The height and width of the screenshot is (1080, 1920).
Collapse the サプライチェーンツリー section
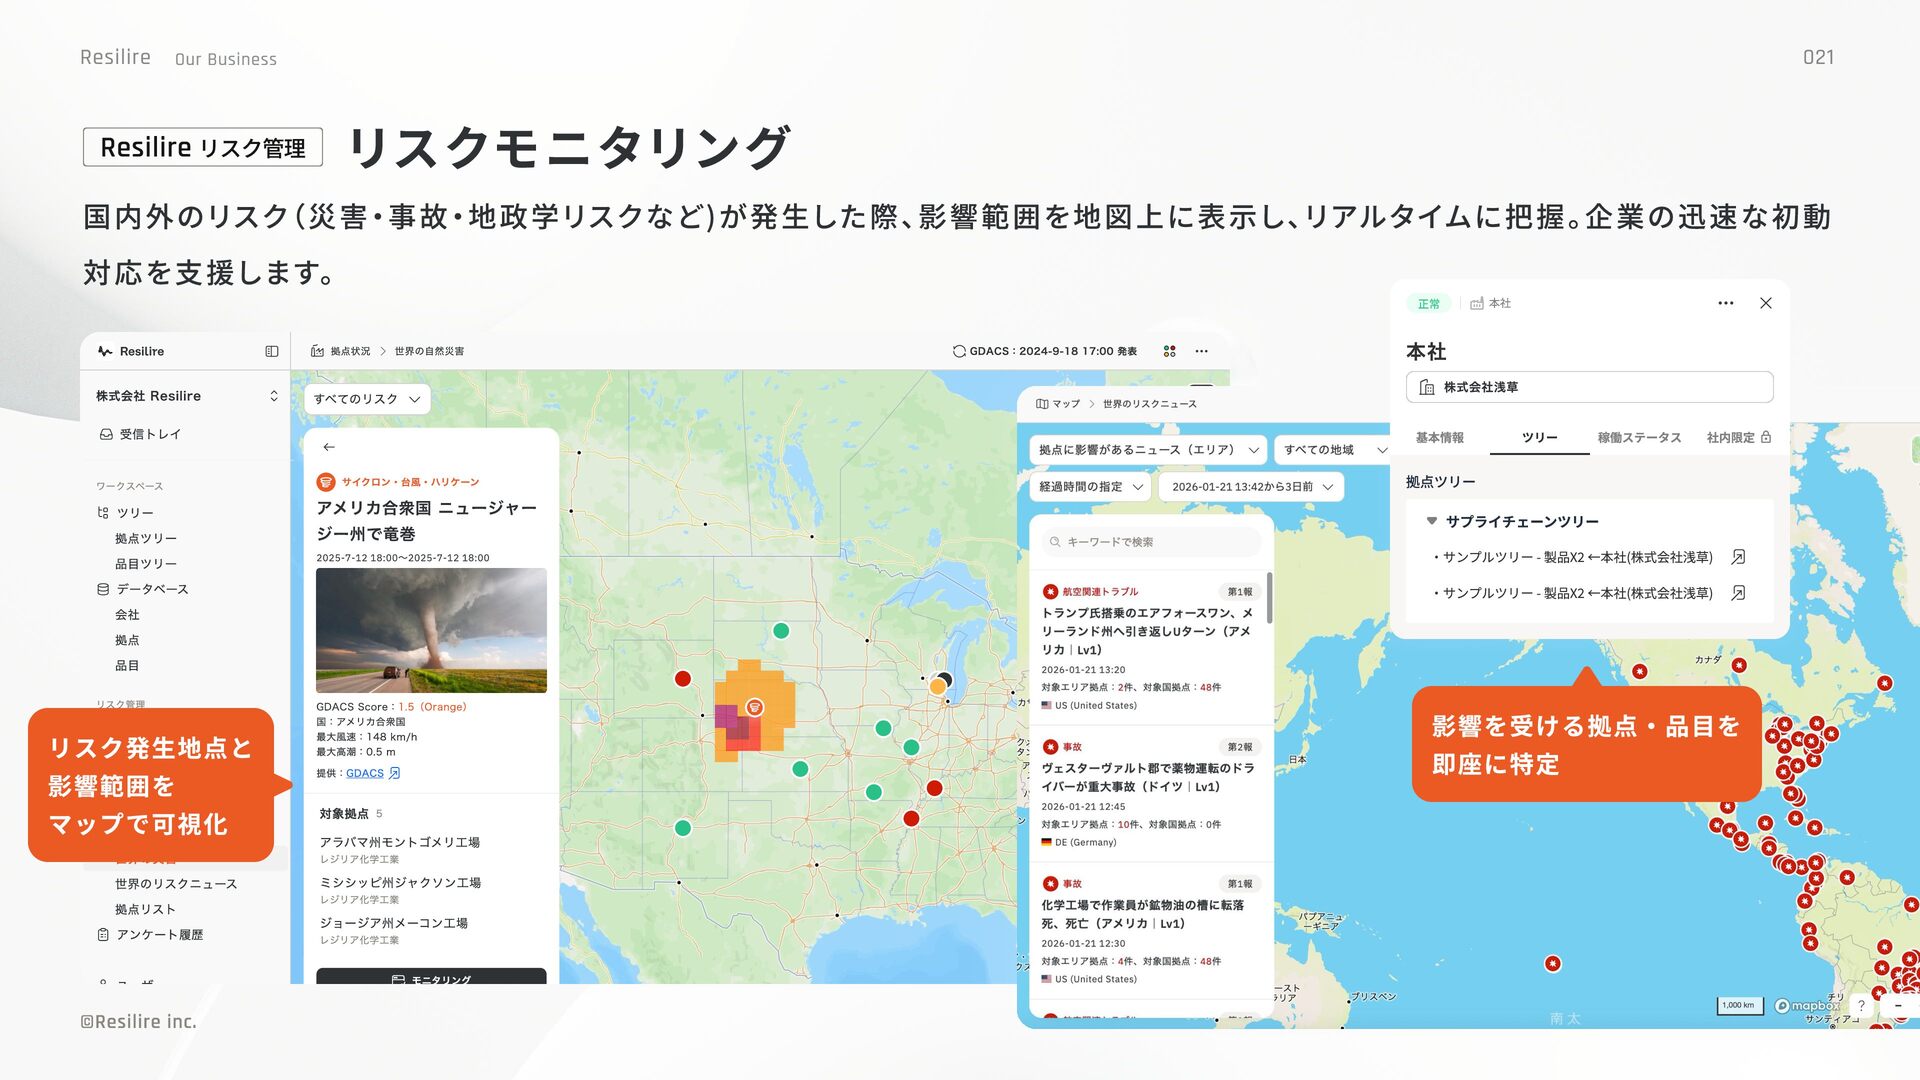[x=1432, y=521]
